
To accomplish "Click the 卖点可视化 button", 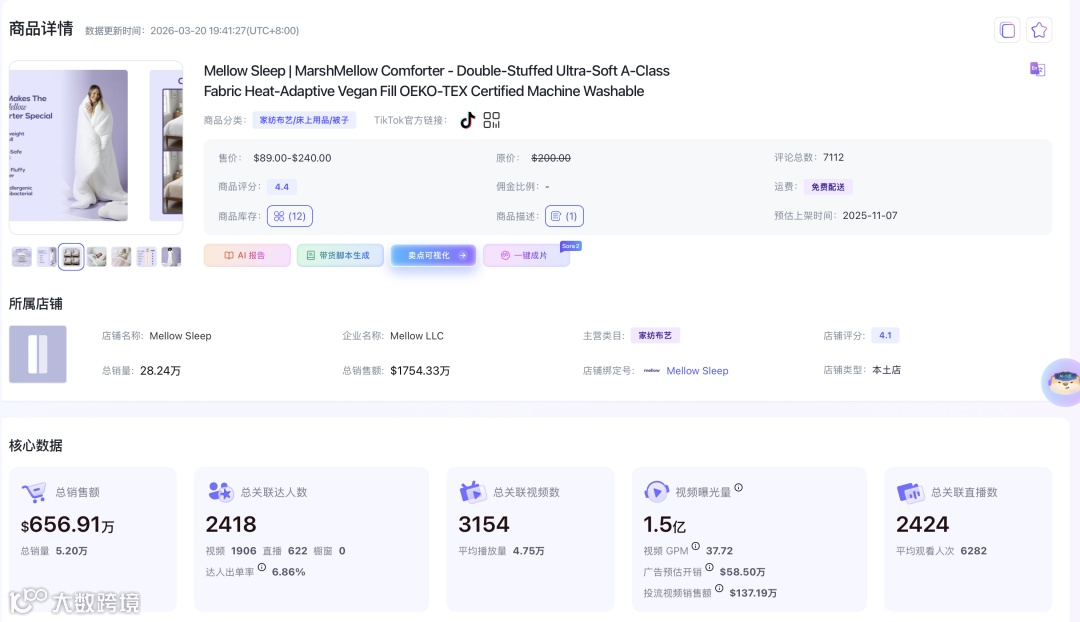I will tap(433, 256).
